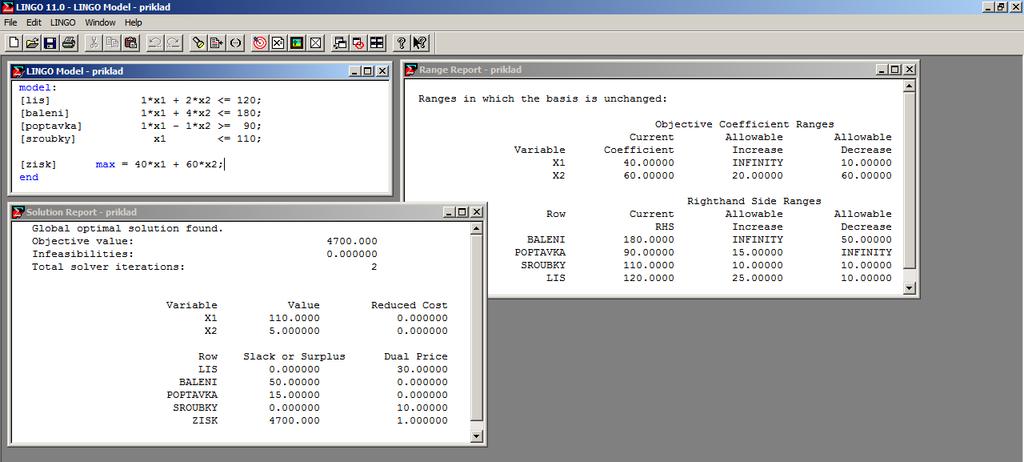Click the Match Parenthesis toolbar icon

coord(235,43)
